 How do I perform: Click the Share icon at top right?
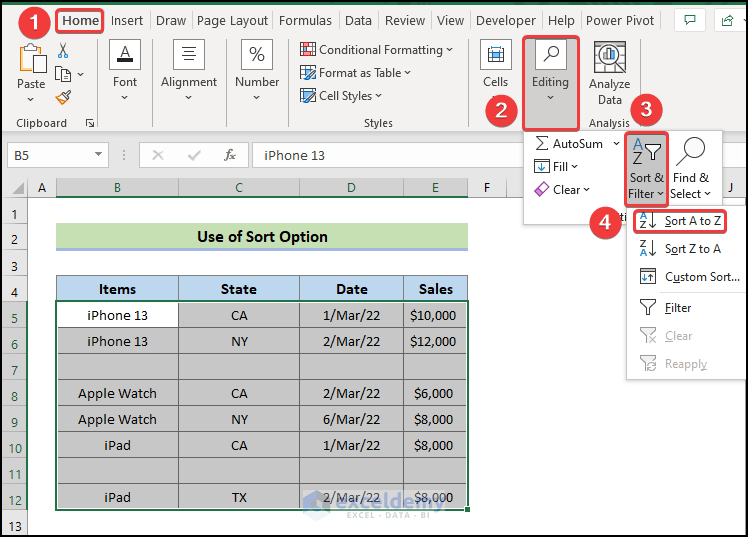[x=727, y=20]
